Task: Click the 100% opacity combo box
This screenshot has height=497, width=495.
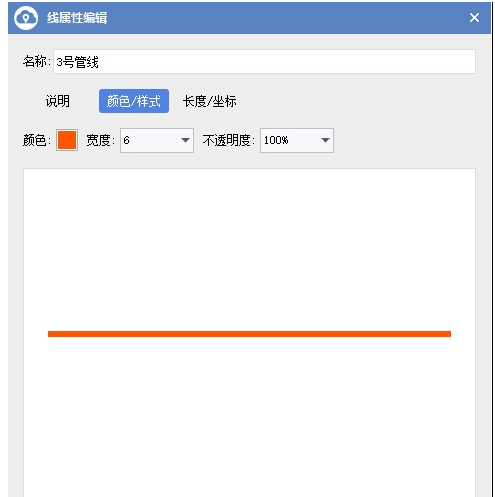Action: click(x=297, y=140)
